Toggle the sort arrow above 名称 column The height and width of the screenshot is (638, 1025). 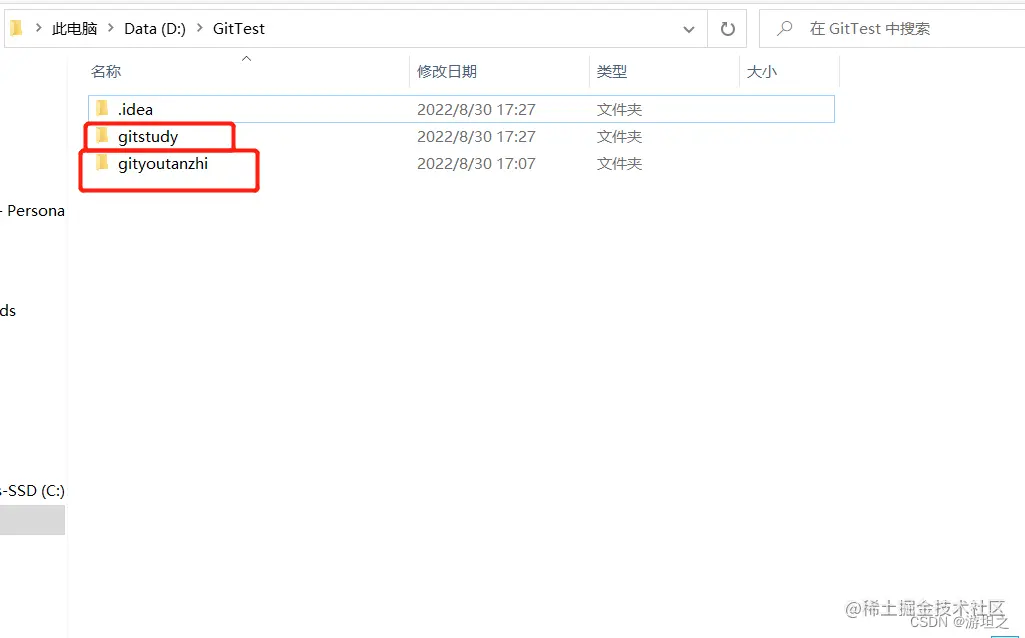tap(246, 59)
